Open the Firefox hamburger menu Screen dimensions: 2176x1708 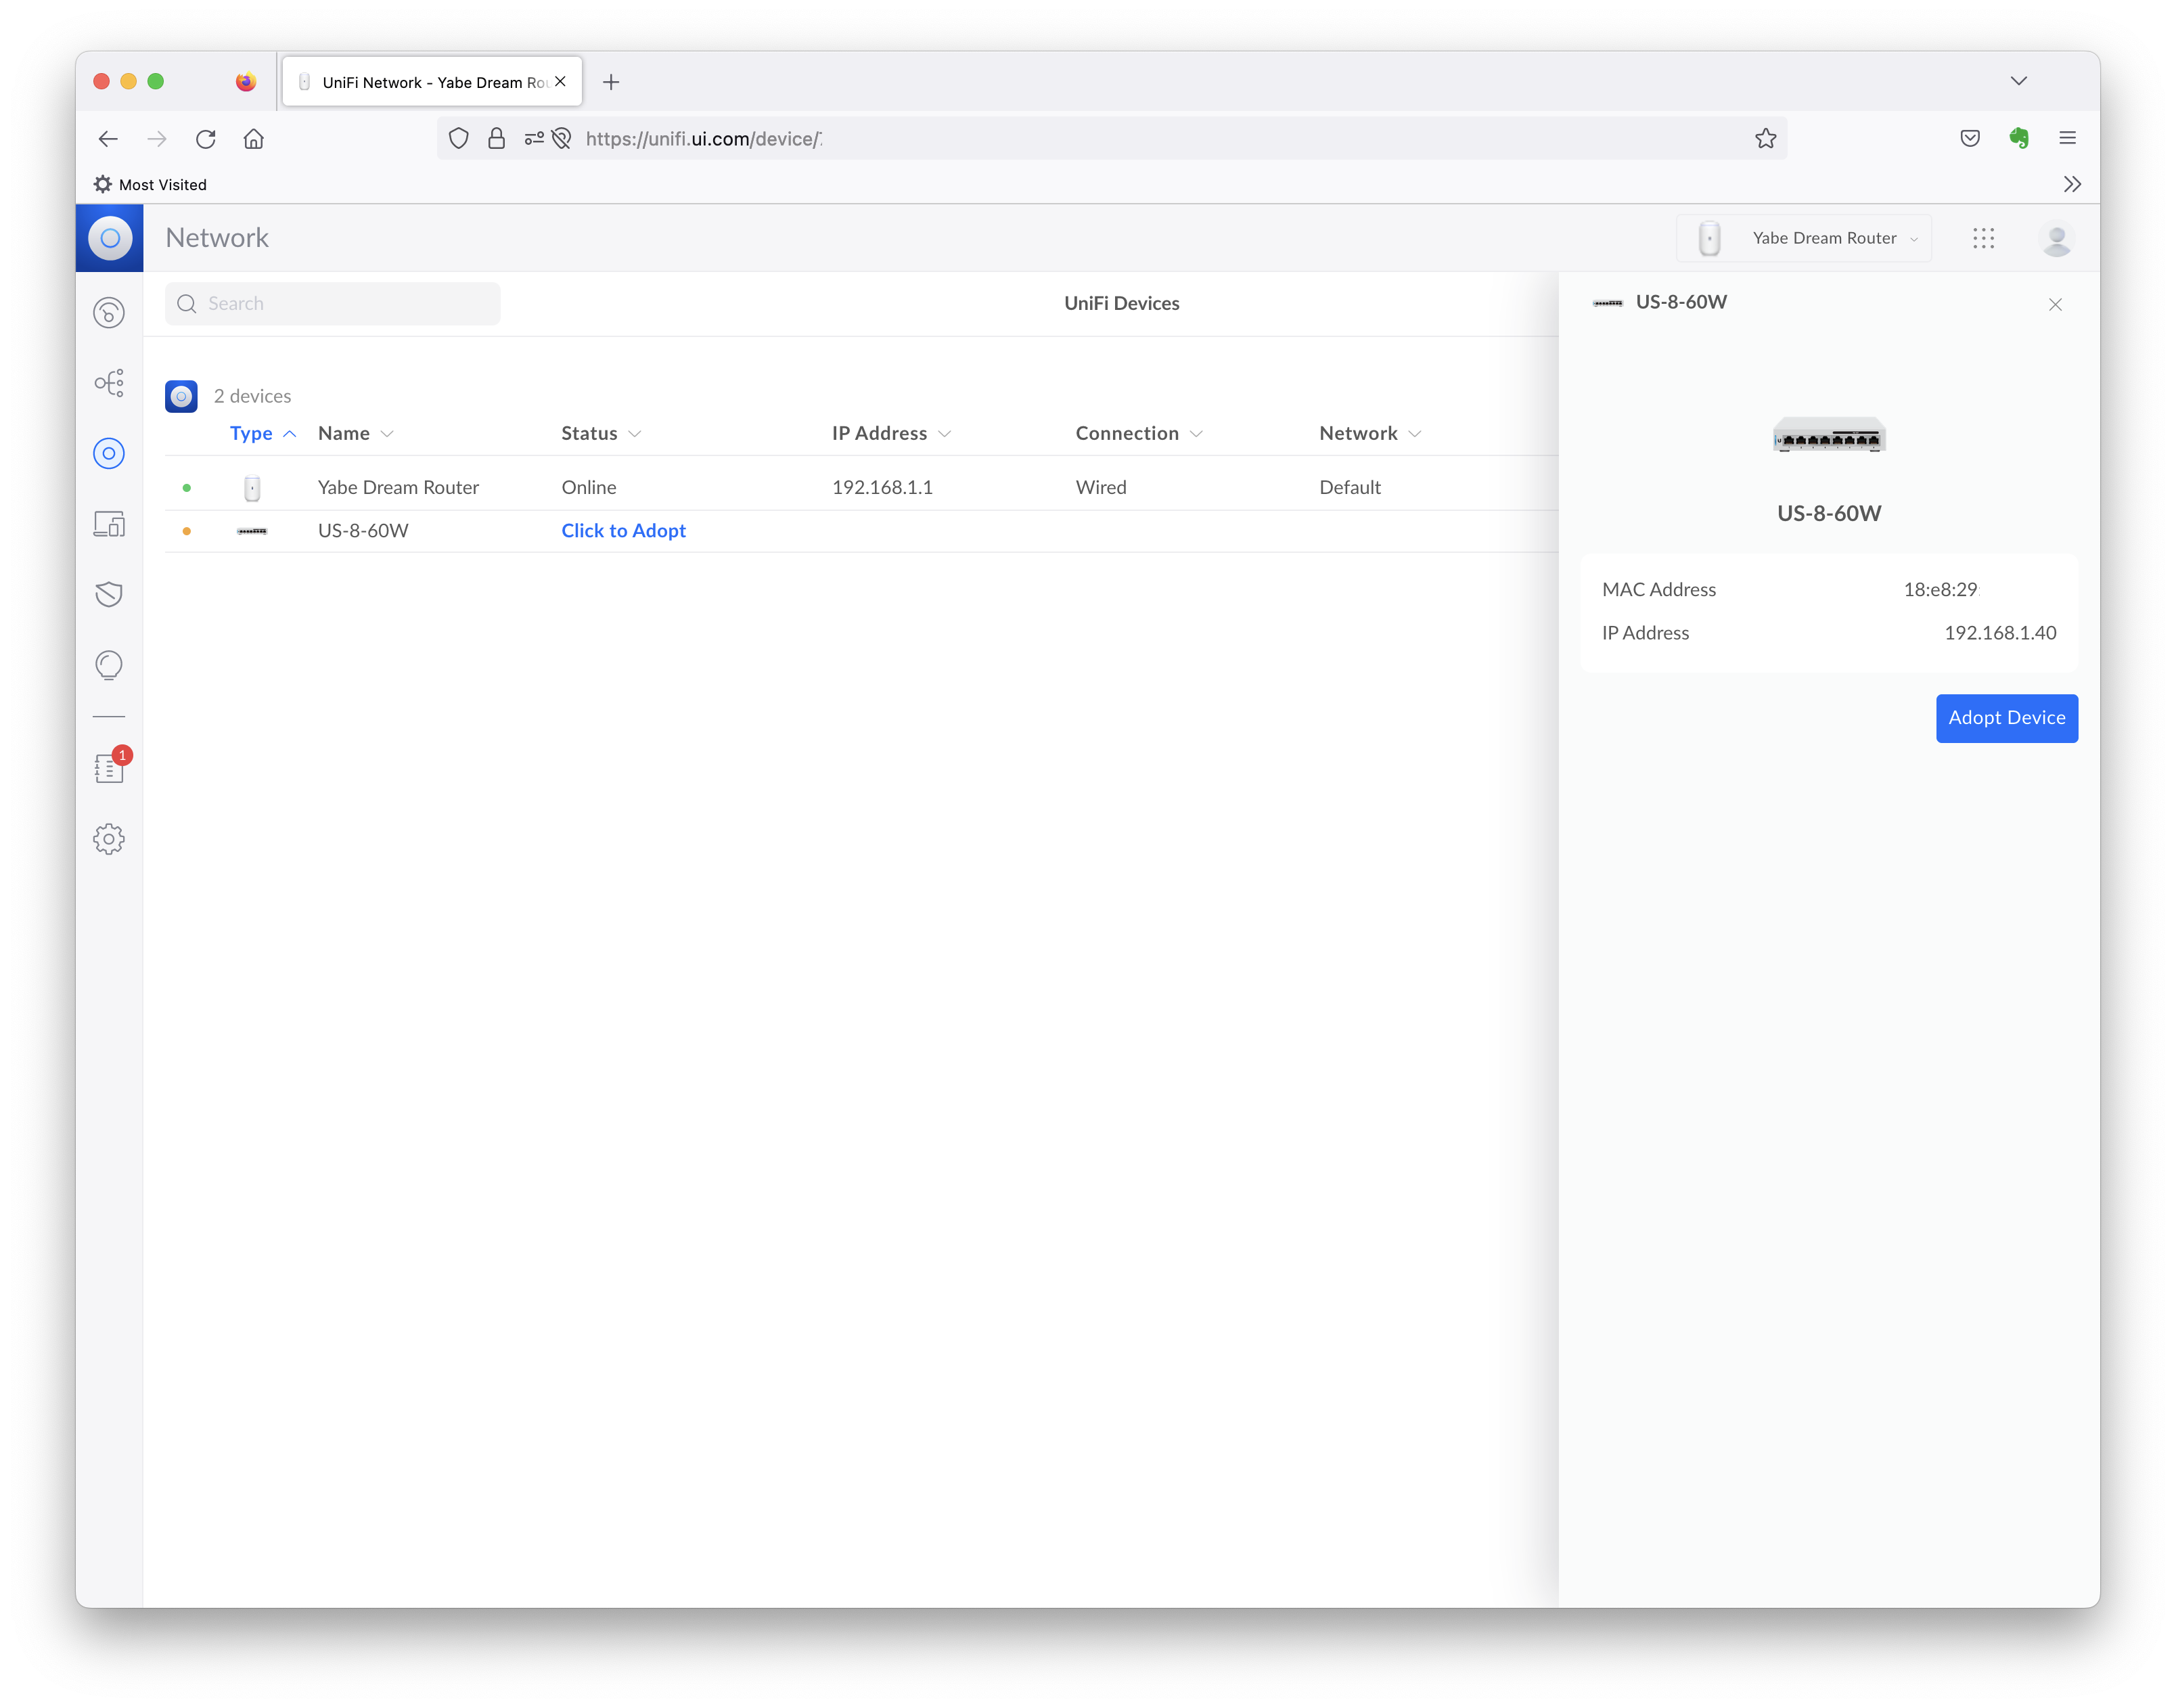[x=2068, y=139]
